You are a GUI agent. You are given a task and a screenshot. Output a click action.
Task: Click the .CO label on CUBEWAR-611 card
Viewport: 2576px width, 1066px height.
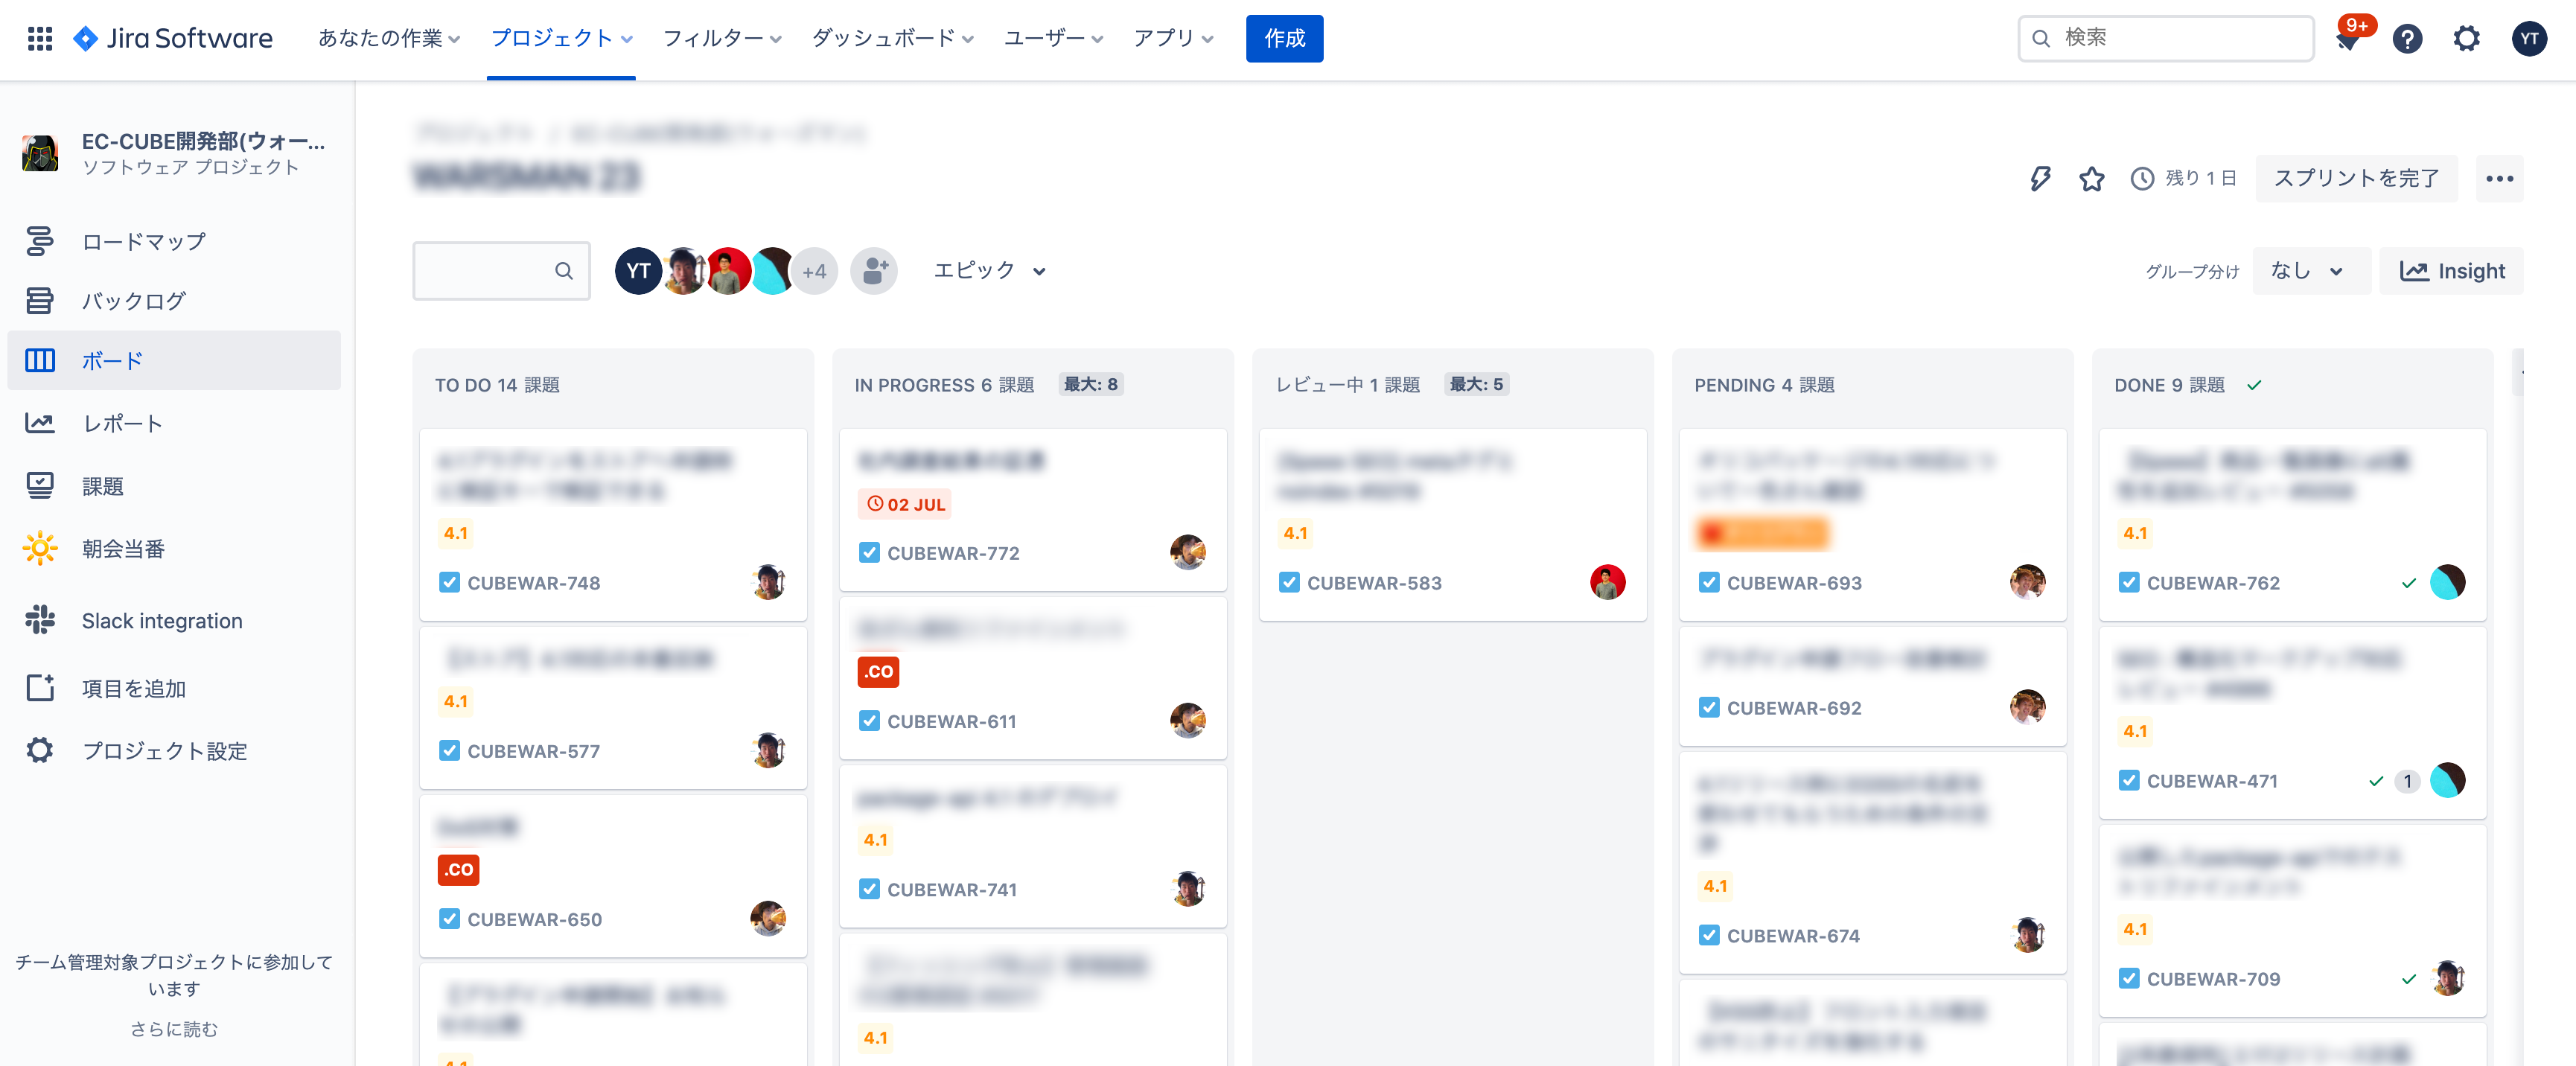pos(878,671)
